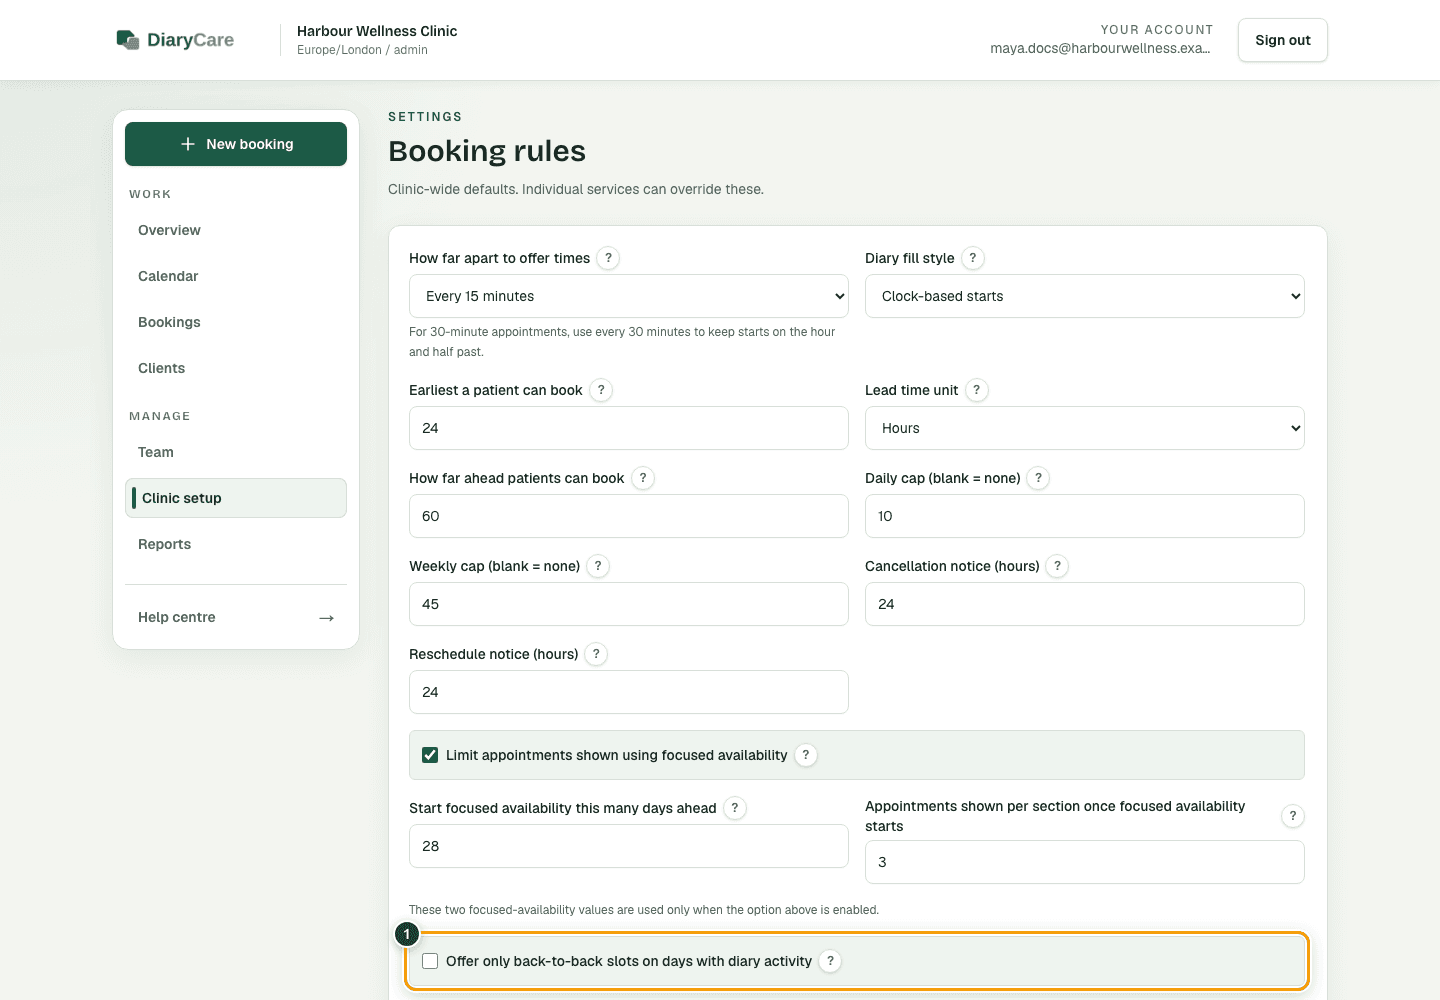Click the Harbour Wellness Clinic name
The width and height of the screenshot is (1440, 1000).
377,31
